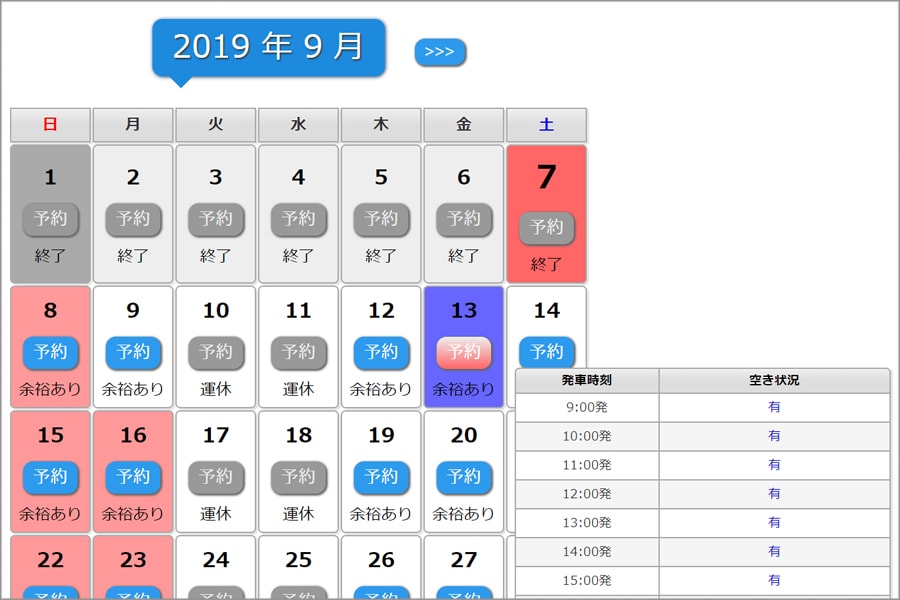Image resolution: width=900 pixels, height=600 pixels.
Task: Click the grey 予約 button on day 2
Action: point(133,219)
